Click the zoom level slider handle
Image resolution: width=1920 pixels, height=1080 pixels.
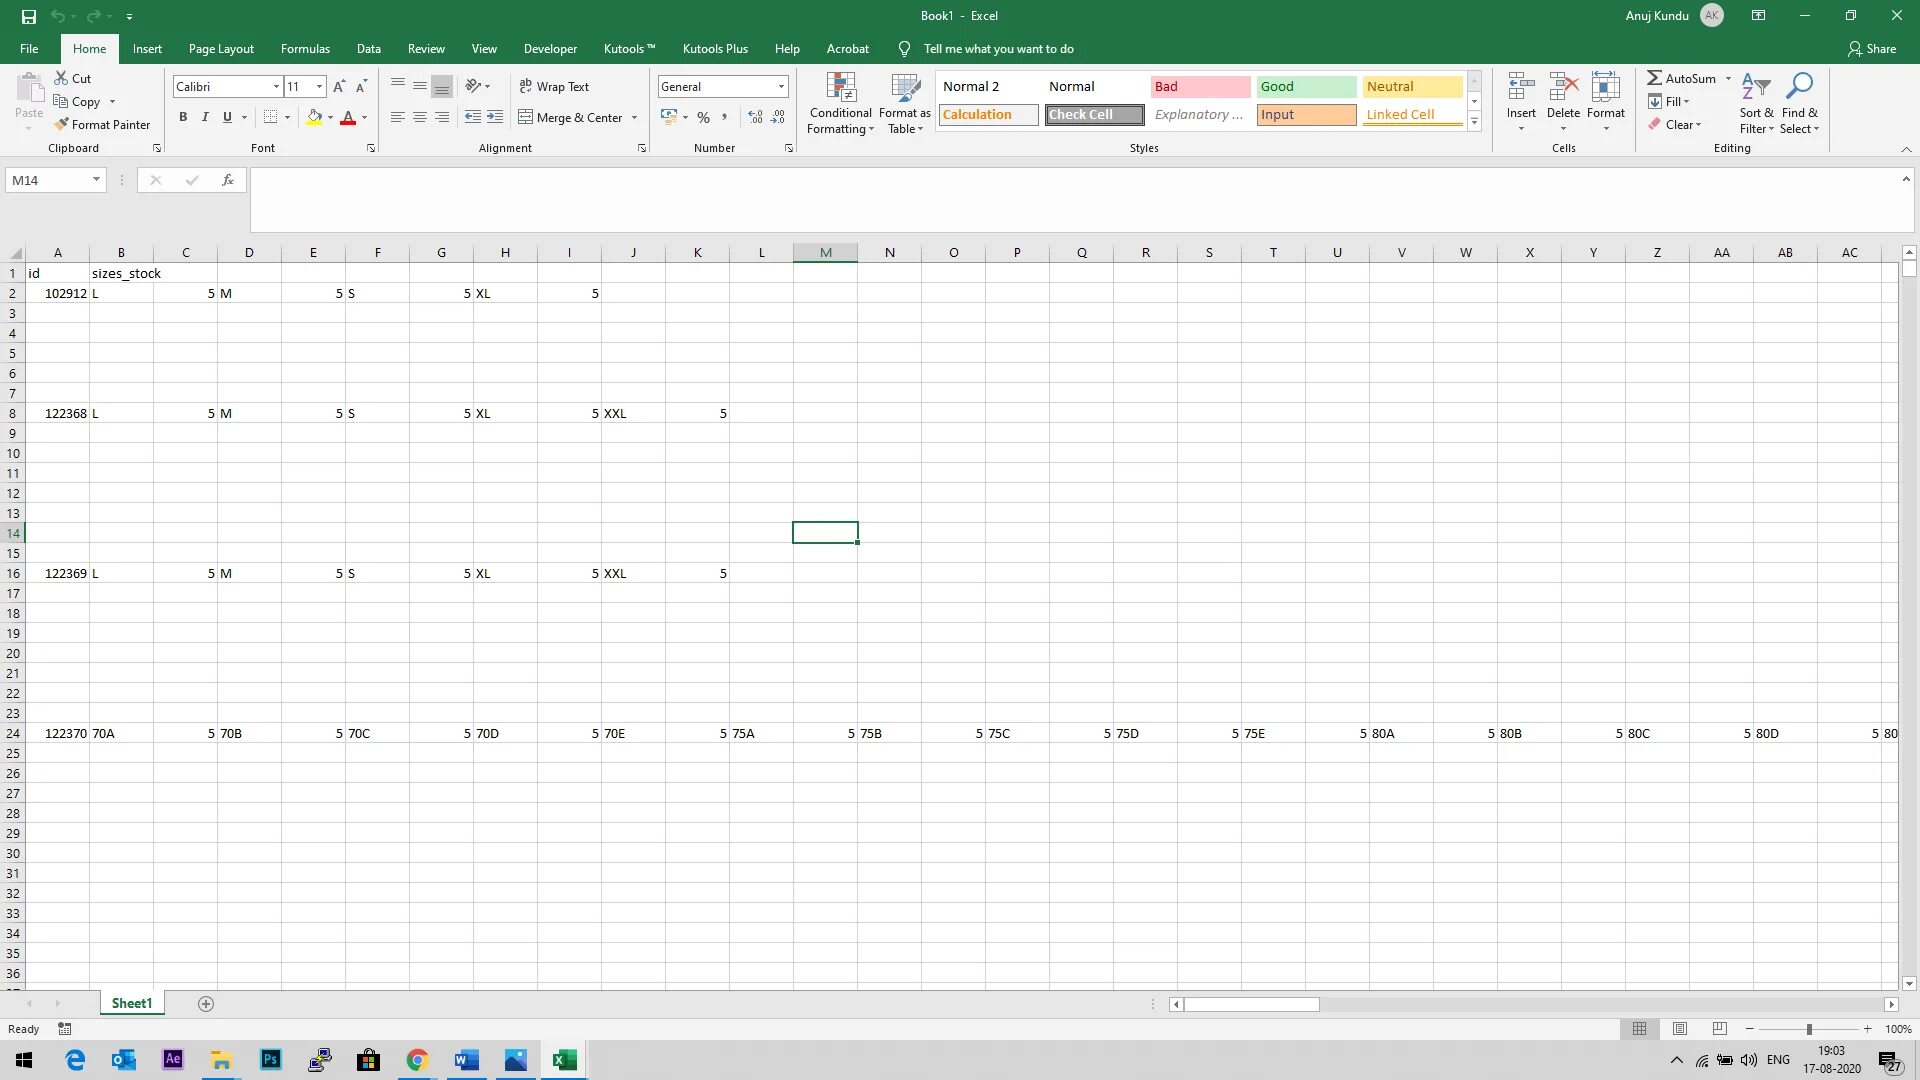click(x=1808, y=1029)
